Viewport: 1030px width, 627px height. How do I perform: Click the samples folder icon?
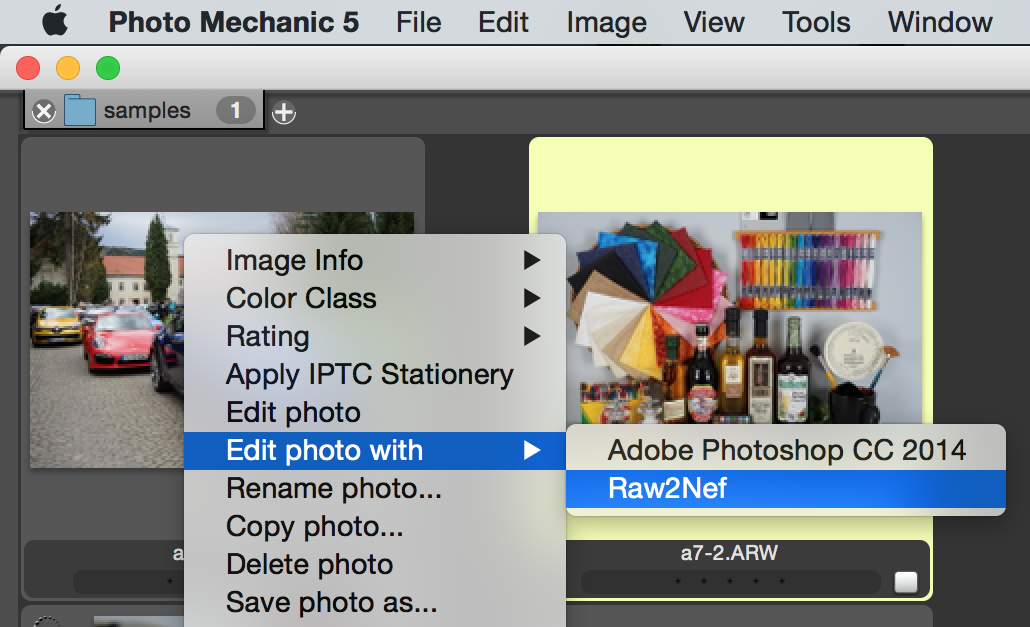point(79,110)
